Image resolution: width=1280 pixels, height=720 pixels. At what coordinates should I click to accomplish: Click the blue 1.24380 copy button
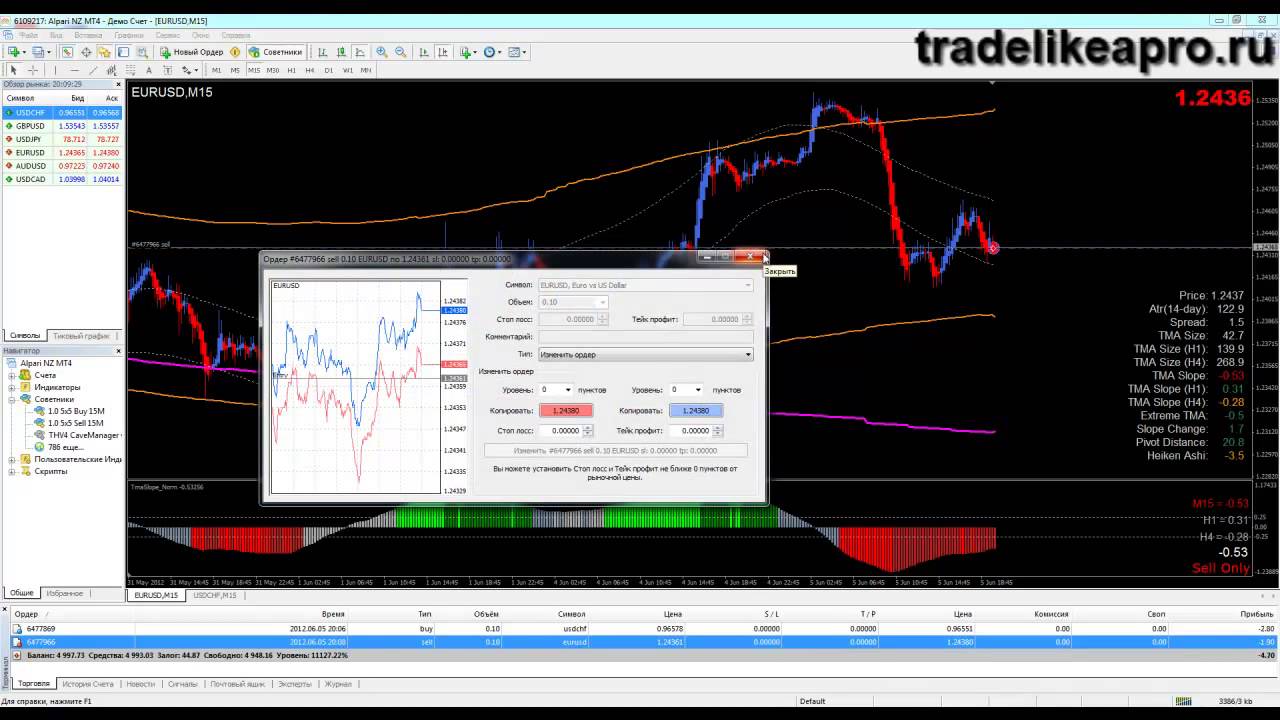695,410
